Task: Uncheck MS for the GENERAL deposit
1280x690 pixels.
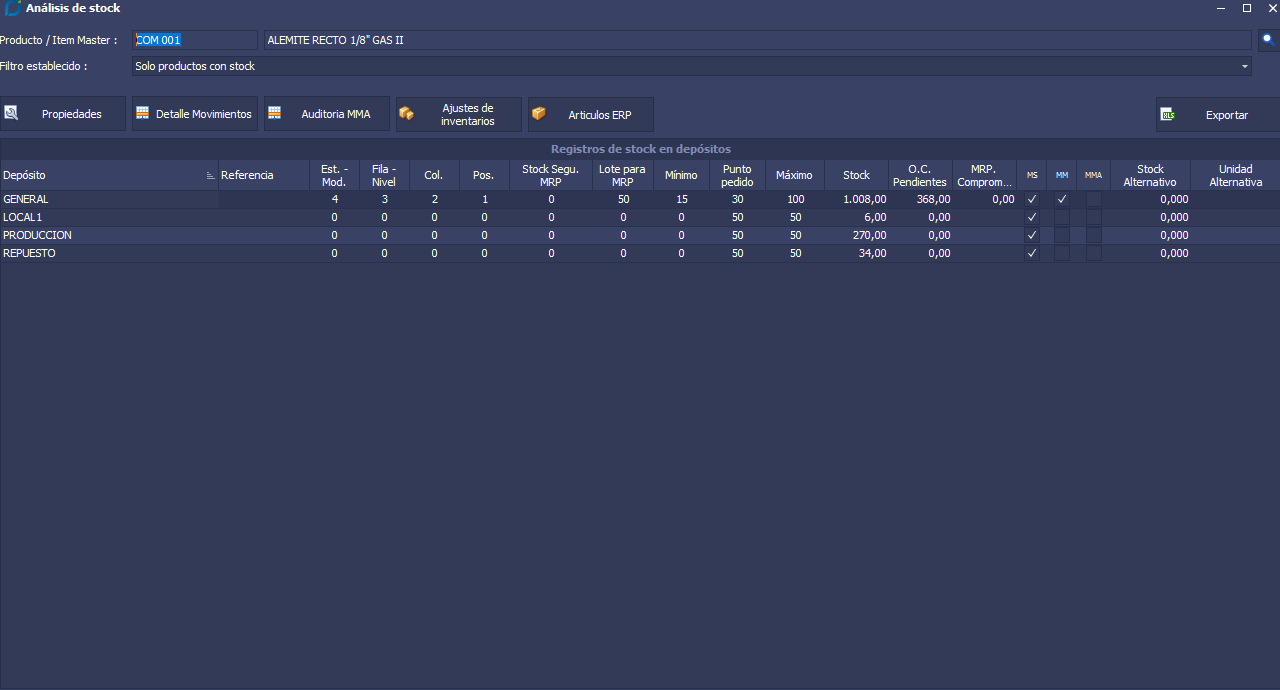Action: pyautogui.click(x=1032, y=199)
